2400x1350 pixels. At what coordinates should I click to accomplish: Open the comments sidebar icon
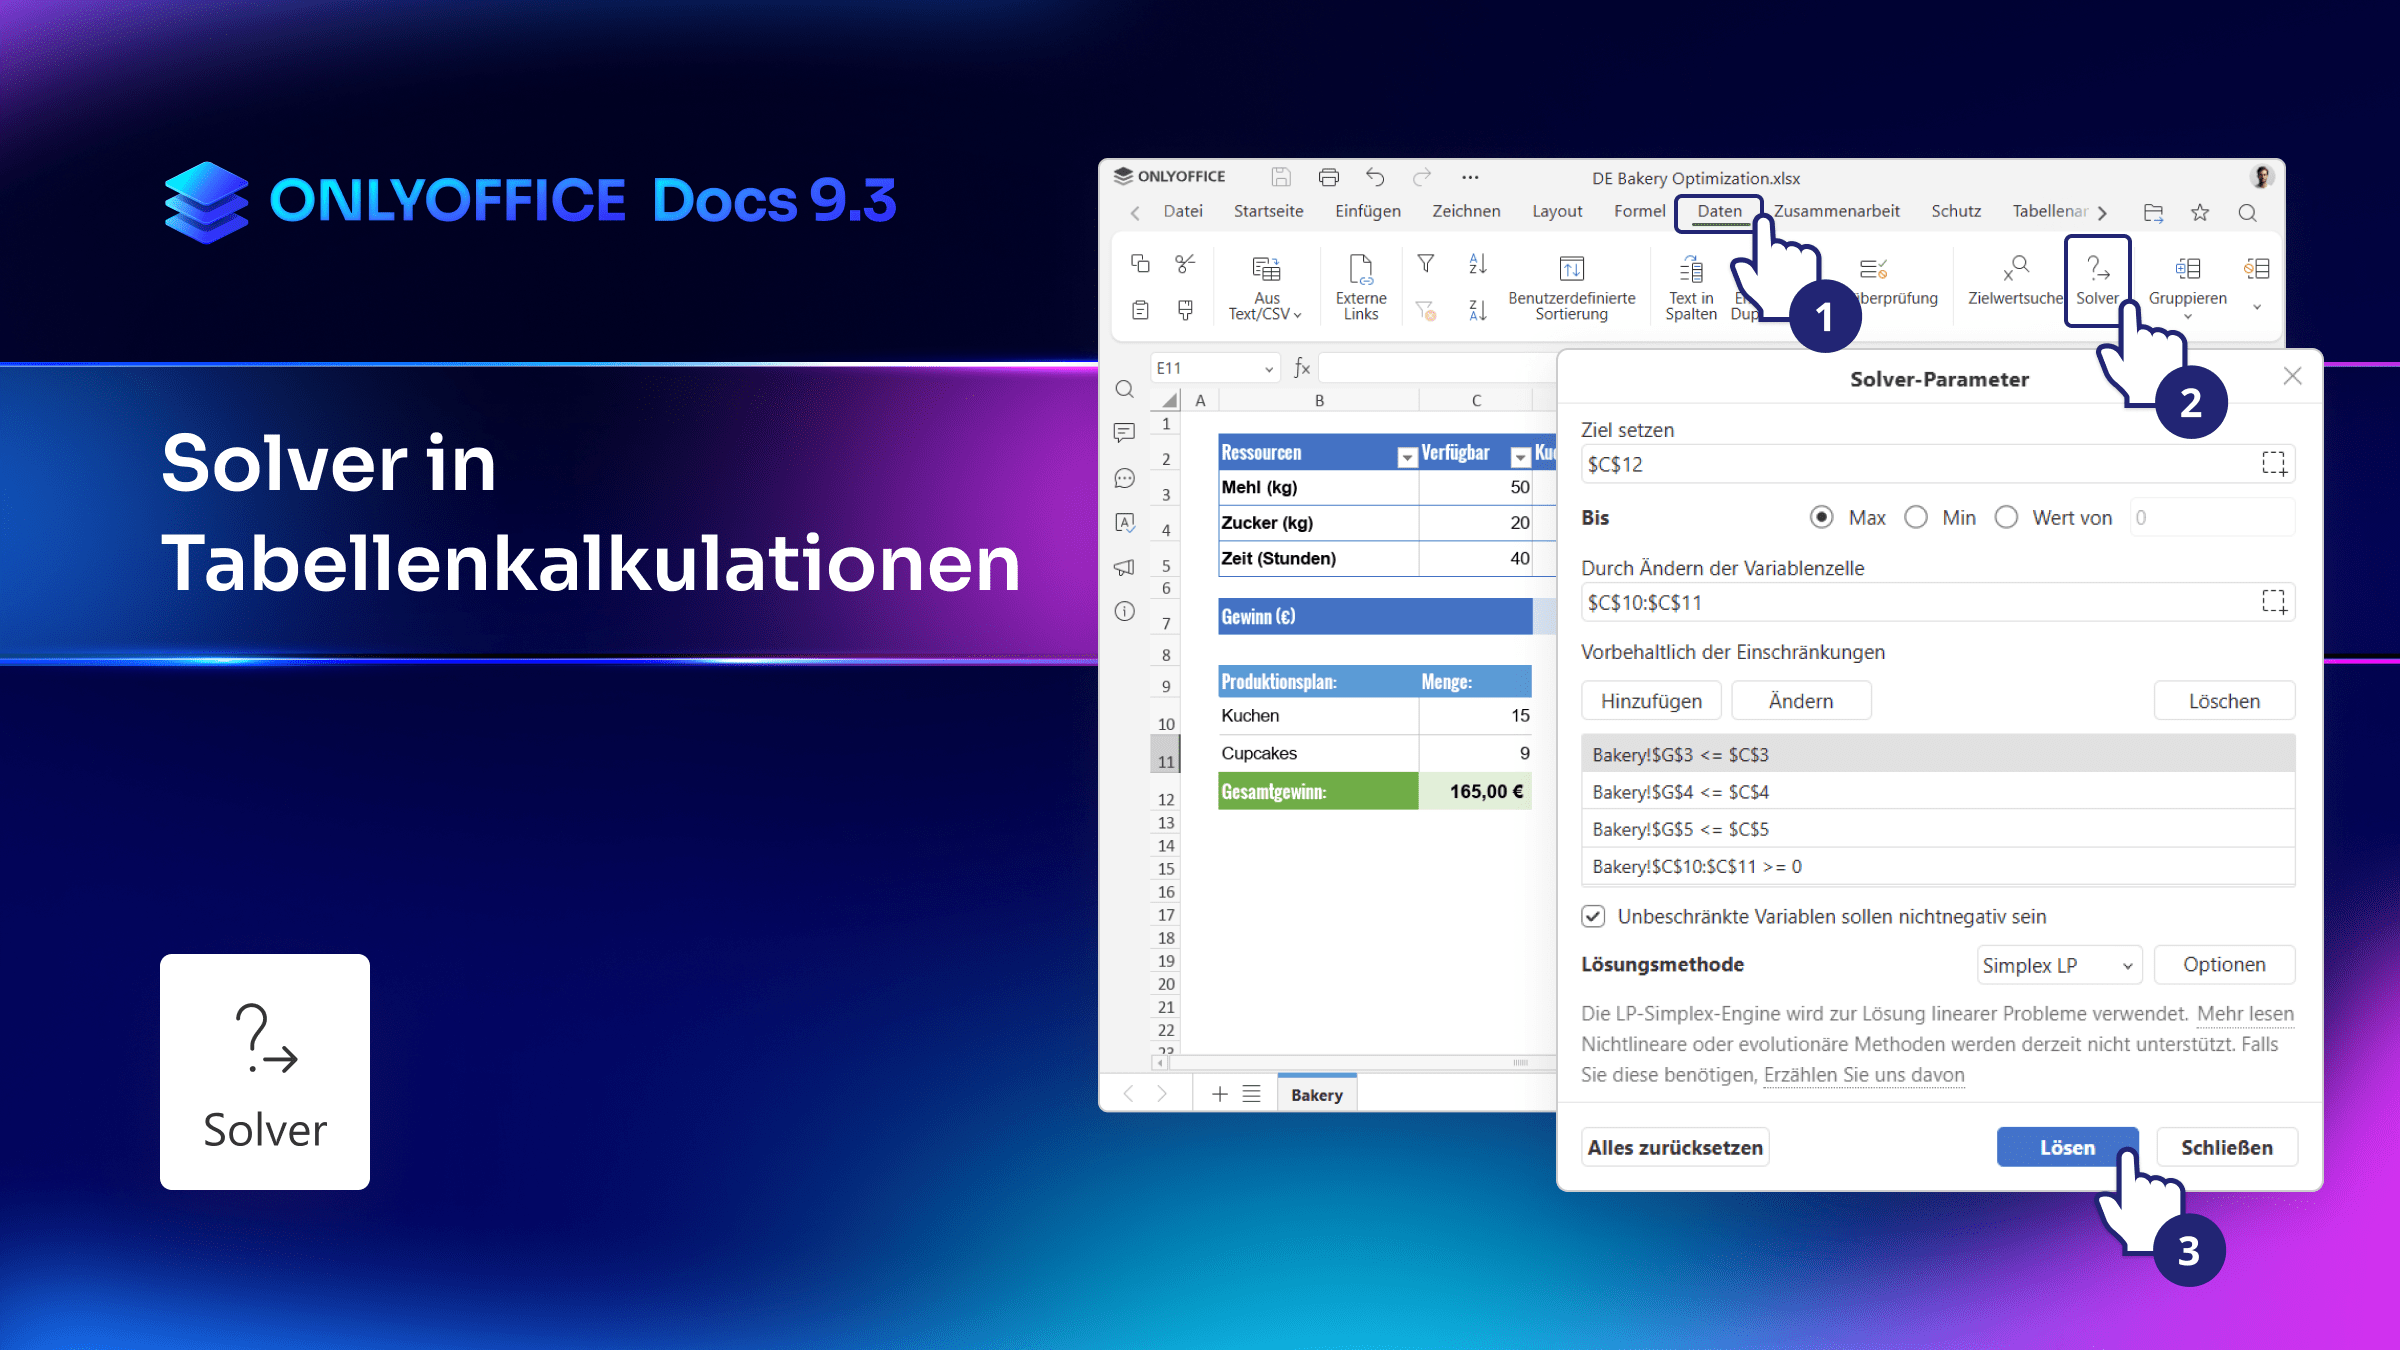1125,433
